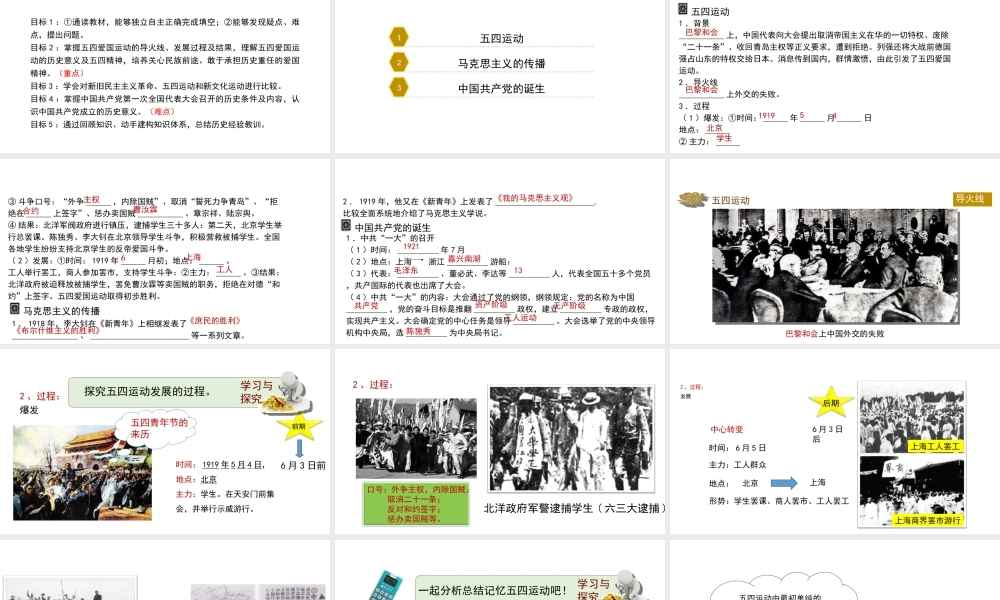Open the 巴黎和会 conference photograph
The width and height of the screenshot is (1000, 600).
835,266
